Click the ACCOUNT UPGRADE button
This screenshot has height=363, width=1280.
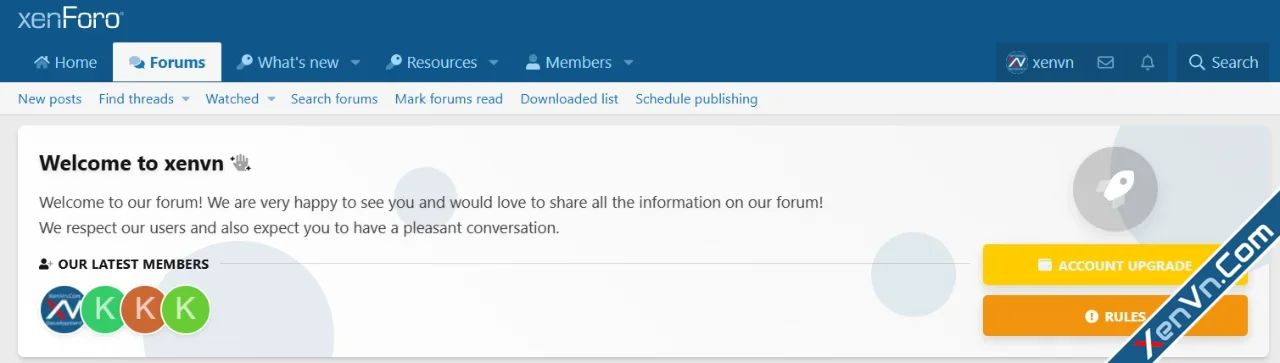pyautogui.click(x=1115, y=265)
